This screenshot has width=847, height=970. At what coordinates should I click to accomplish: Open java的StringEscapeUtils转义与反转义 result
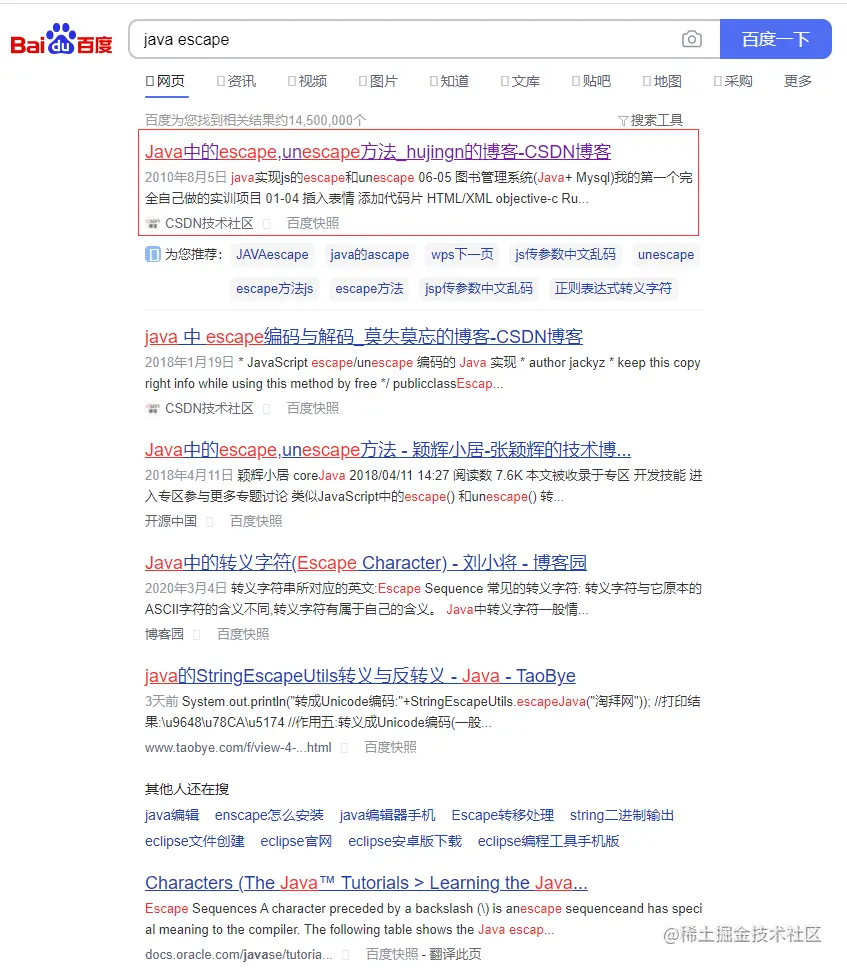pos(360,676)
